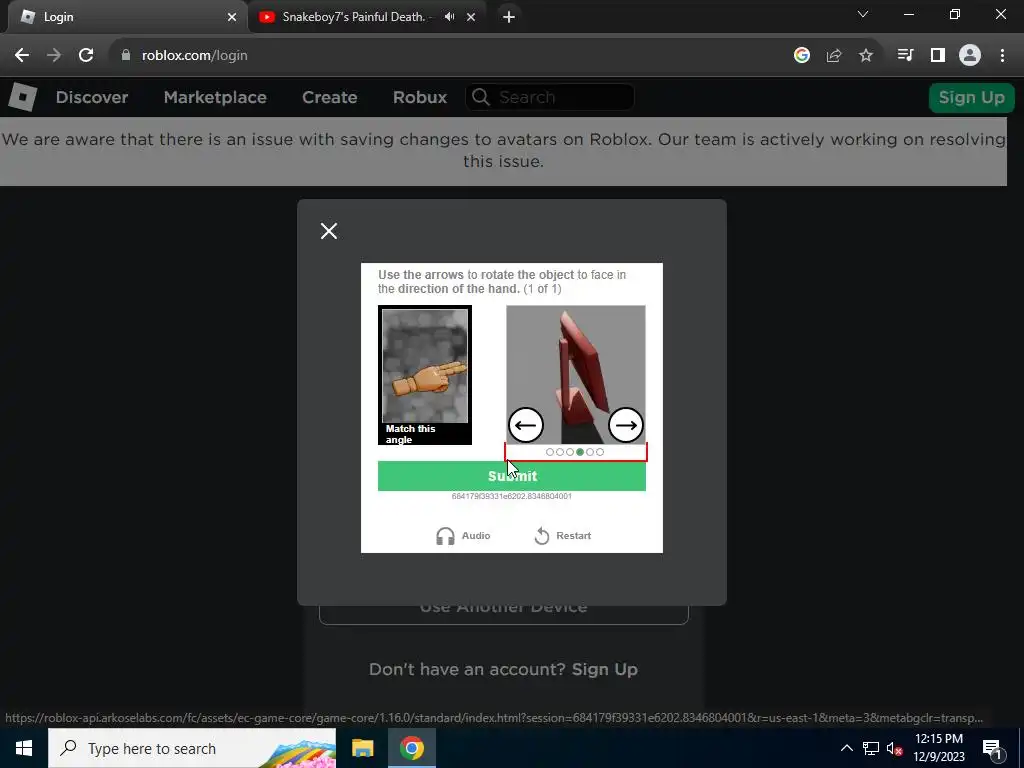Submit the captcha answer
Viewport: 1024px width, 768px height.
512,476
